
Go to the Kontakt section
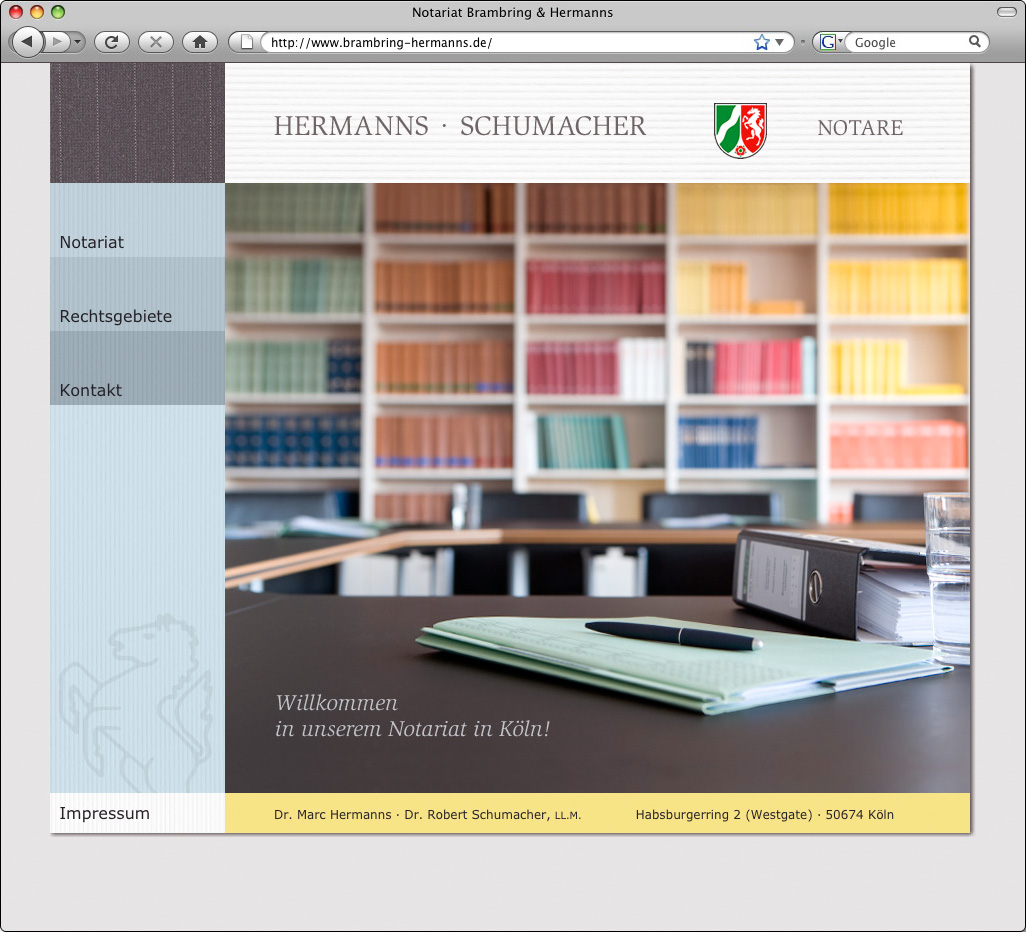91,390
